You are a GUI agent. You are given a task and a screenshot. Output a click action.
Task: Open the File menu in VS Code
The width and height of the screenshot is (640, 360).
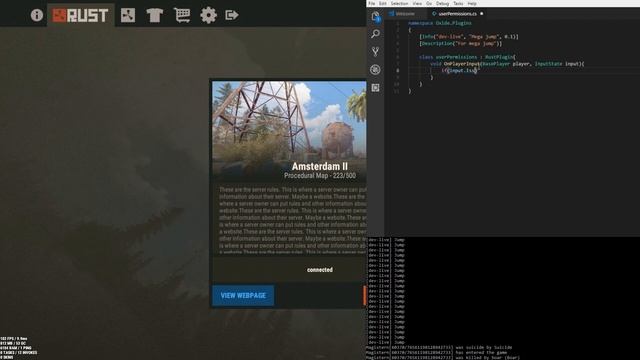[x=371, y=3]
